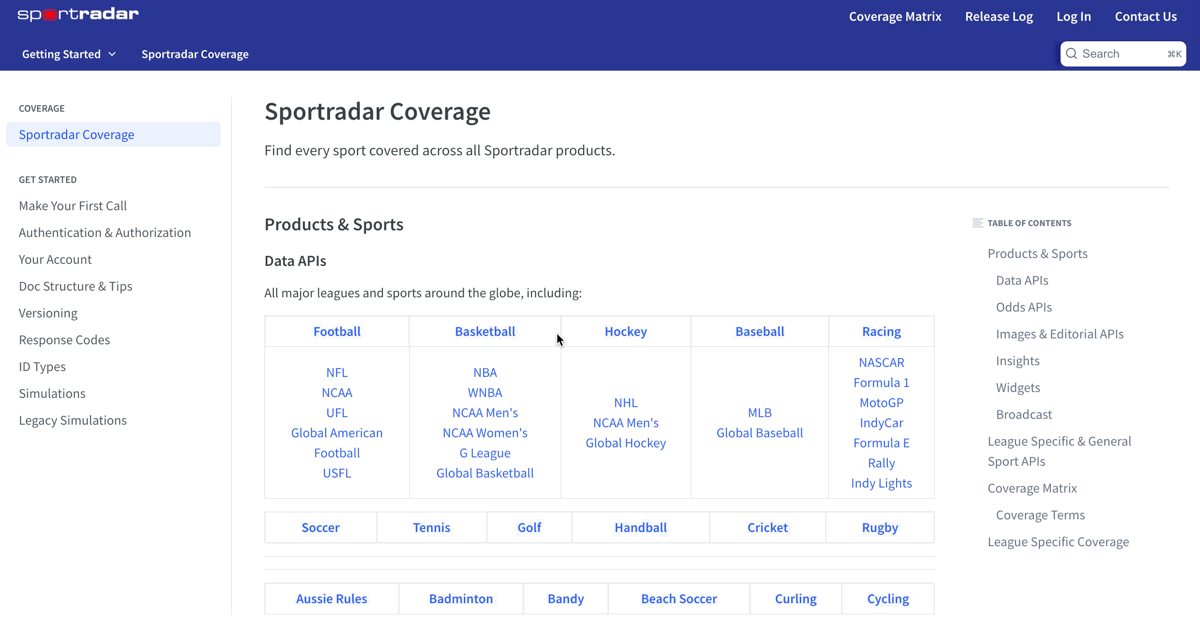Click the Hockey header link
1200x624 pixels.
click(x=626, y=331)
